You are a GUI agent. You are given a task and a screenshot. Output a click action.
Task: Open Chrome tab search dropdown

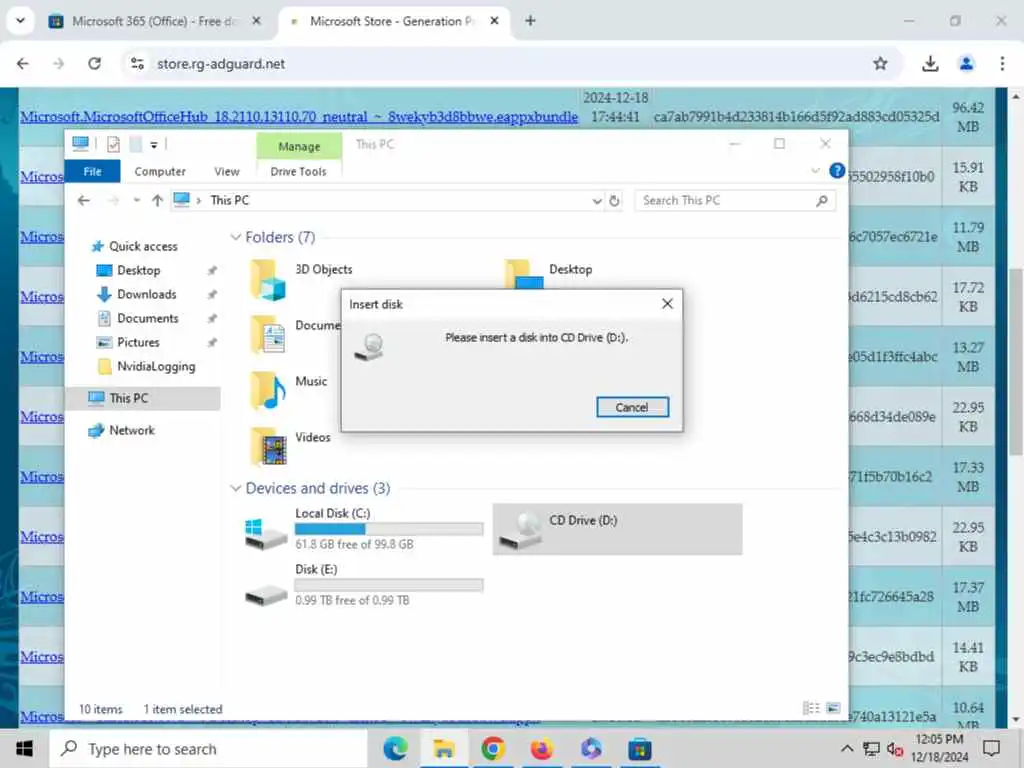tap(20, 21)
